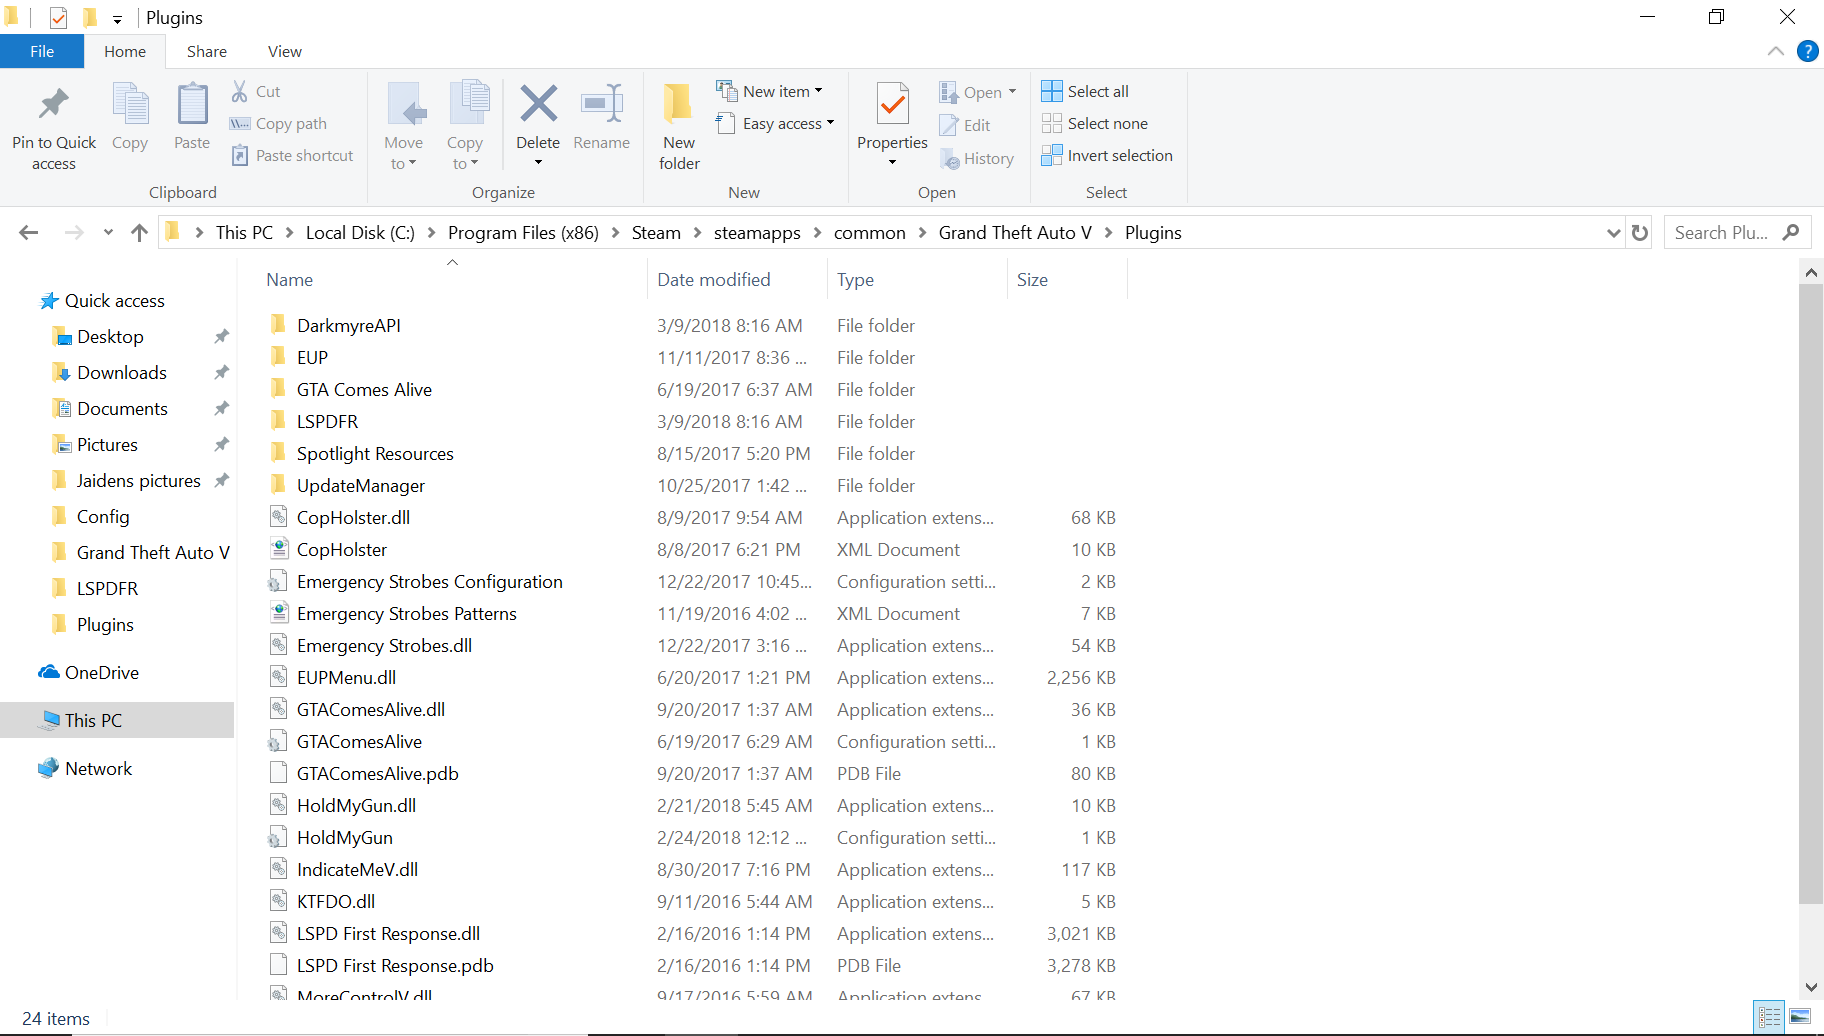
Task: Collapse the ribbon with the chevron
Action: pos(1776,51)
